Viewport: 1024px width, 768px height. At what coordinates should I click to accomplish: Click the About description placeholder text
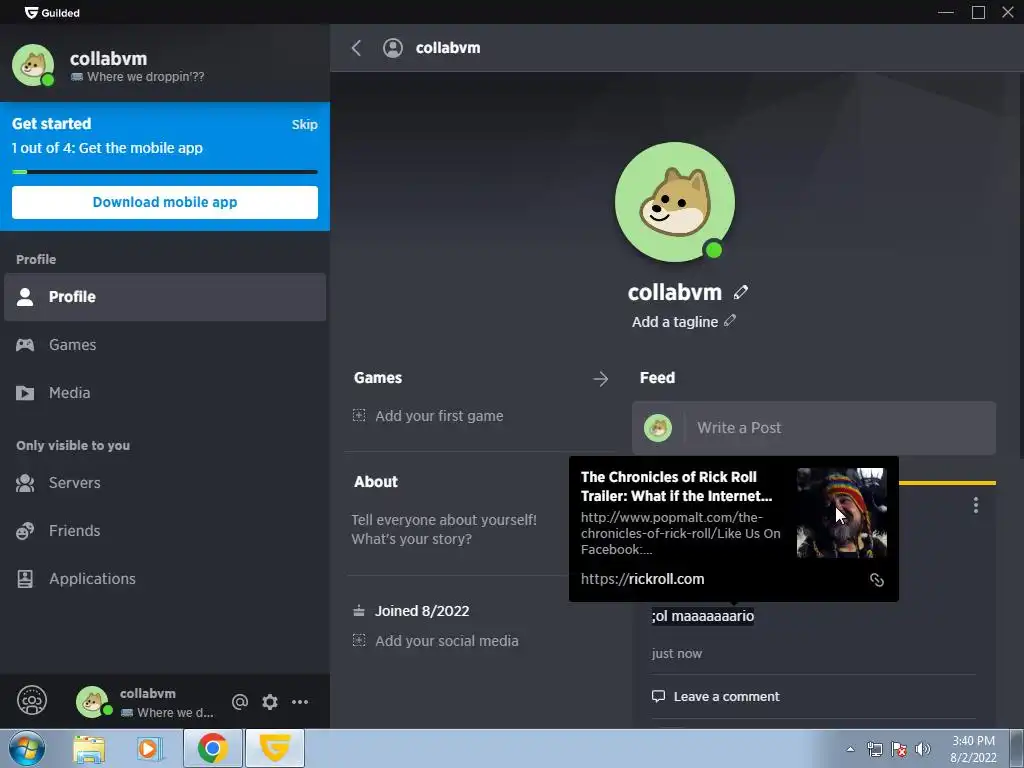(444, 530)
